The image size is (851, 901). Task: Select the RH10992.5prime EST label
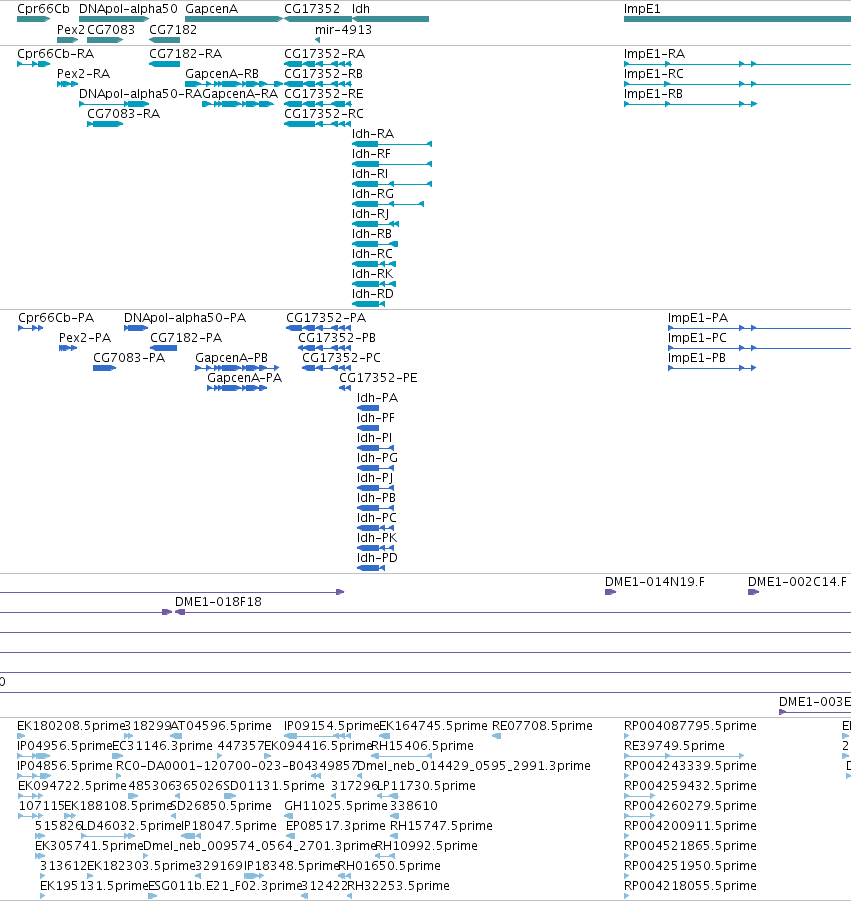pyautogui.click(x=426, y=846)
